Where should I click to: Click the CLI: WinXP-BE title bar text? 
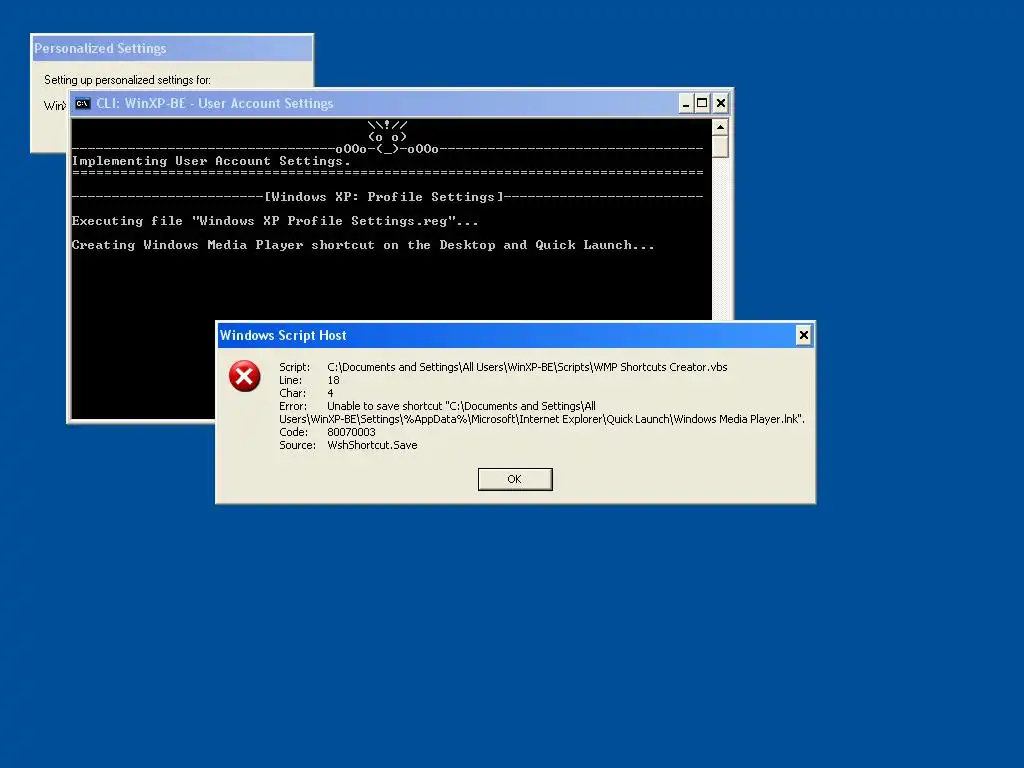coord(215,103)
